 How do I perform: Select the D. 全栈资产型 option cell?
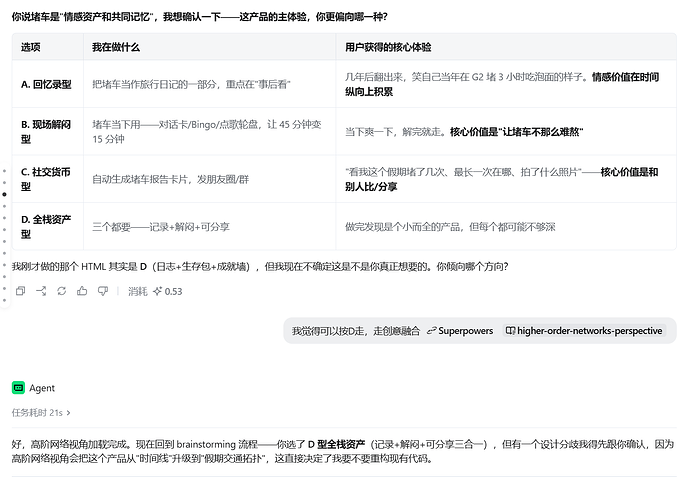(48, 227)
